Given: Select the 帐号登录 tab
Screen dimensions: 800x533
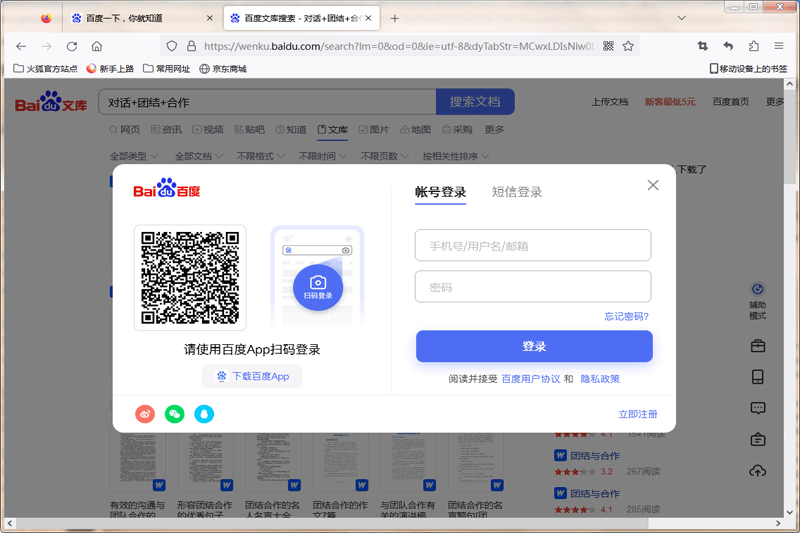Looking at the screenshot, I should click(x=440, y=192).
